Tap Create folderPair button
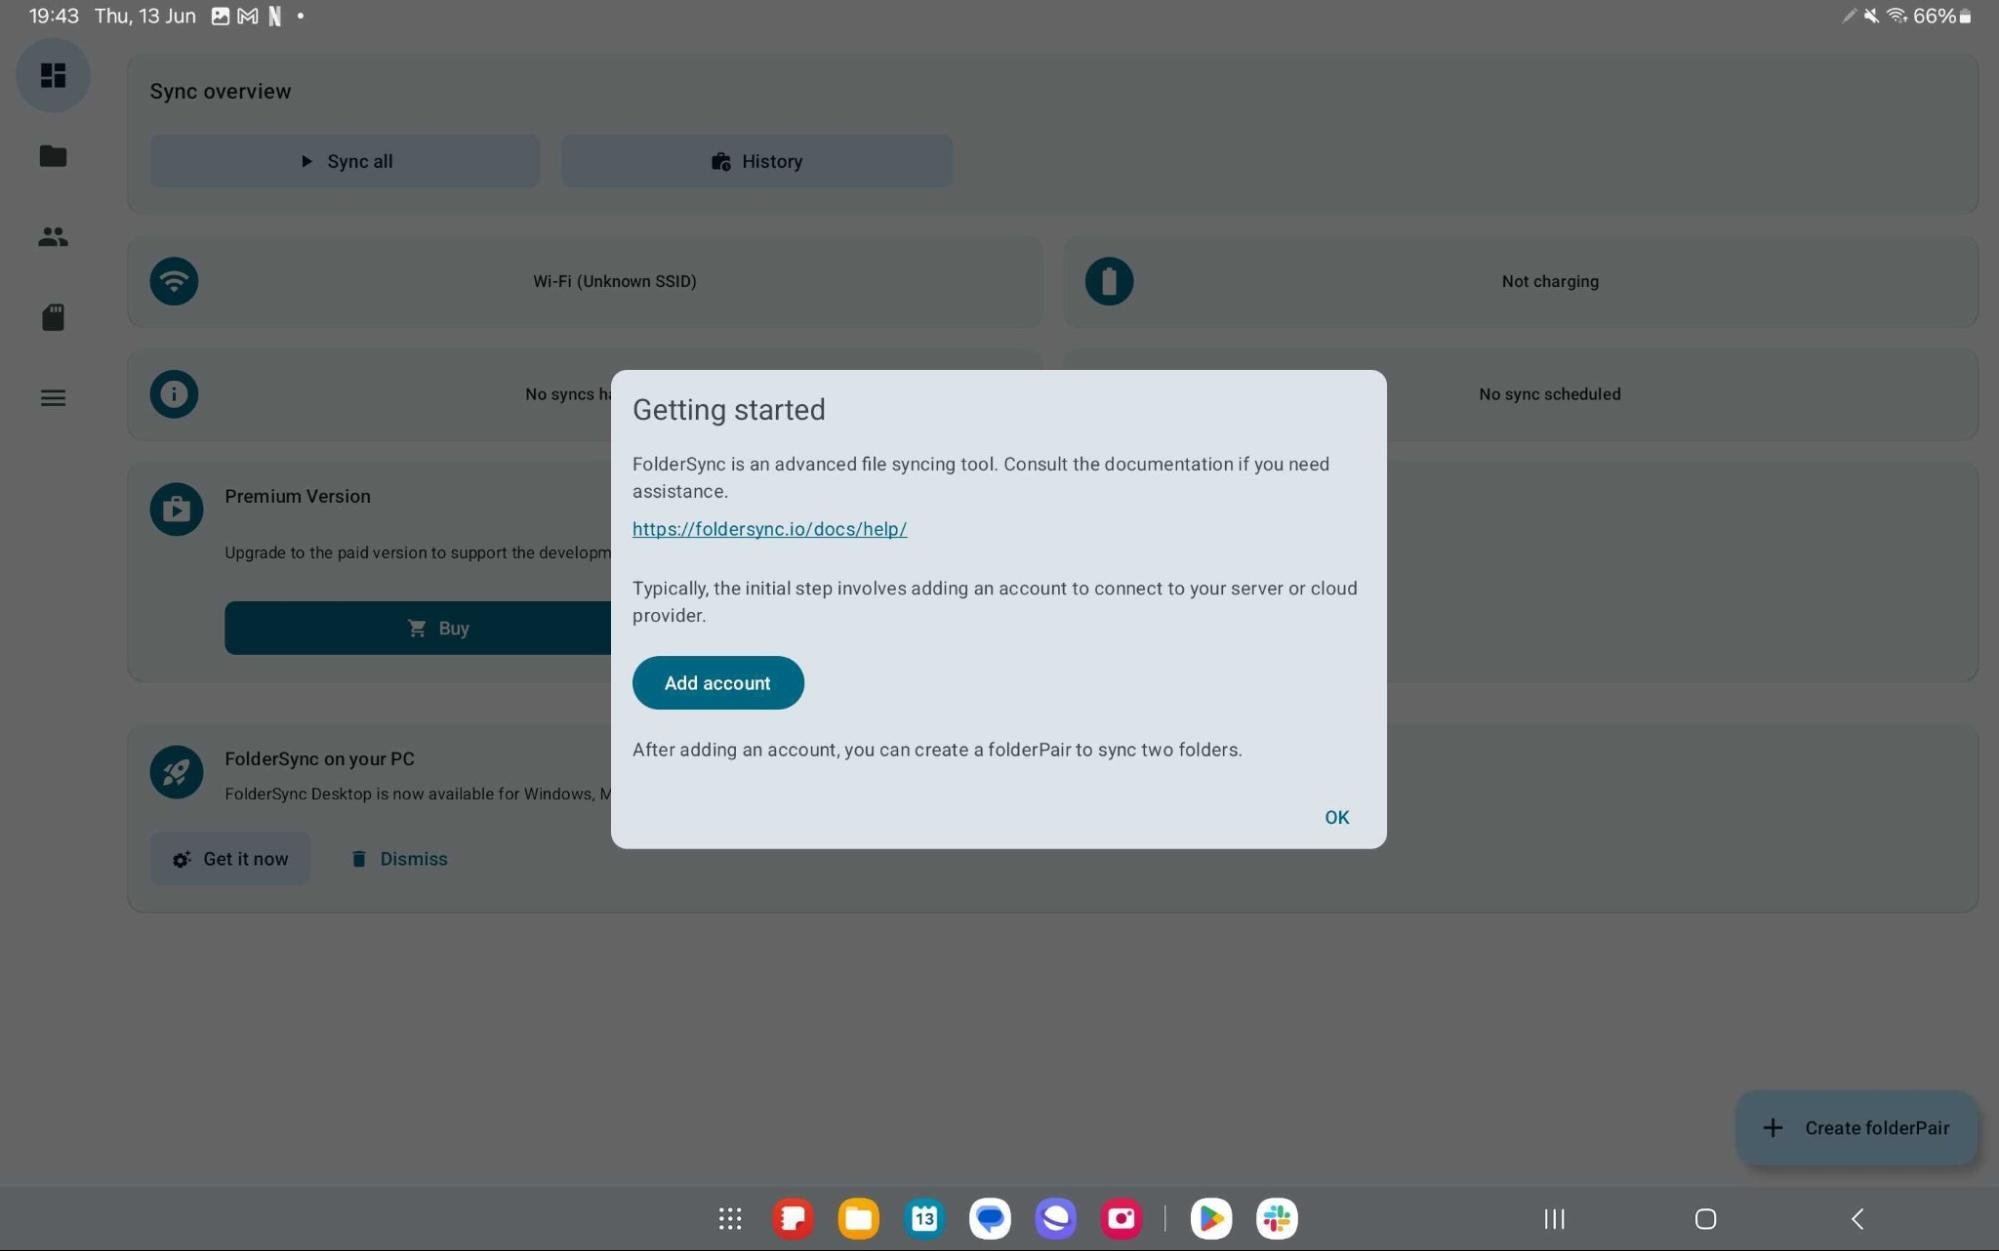The image size is (1999, 1251). (x=1857, y=1128)
